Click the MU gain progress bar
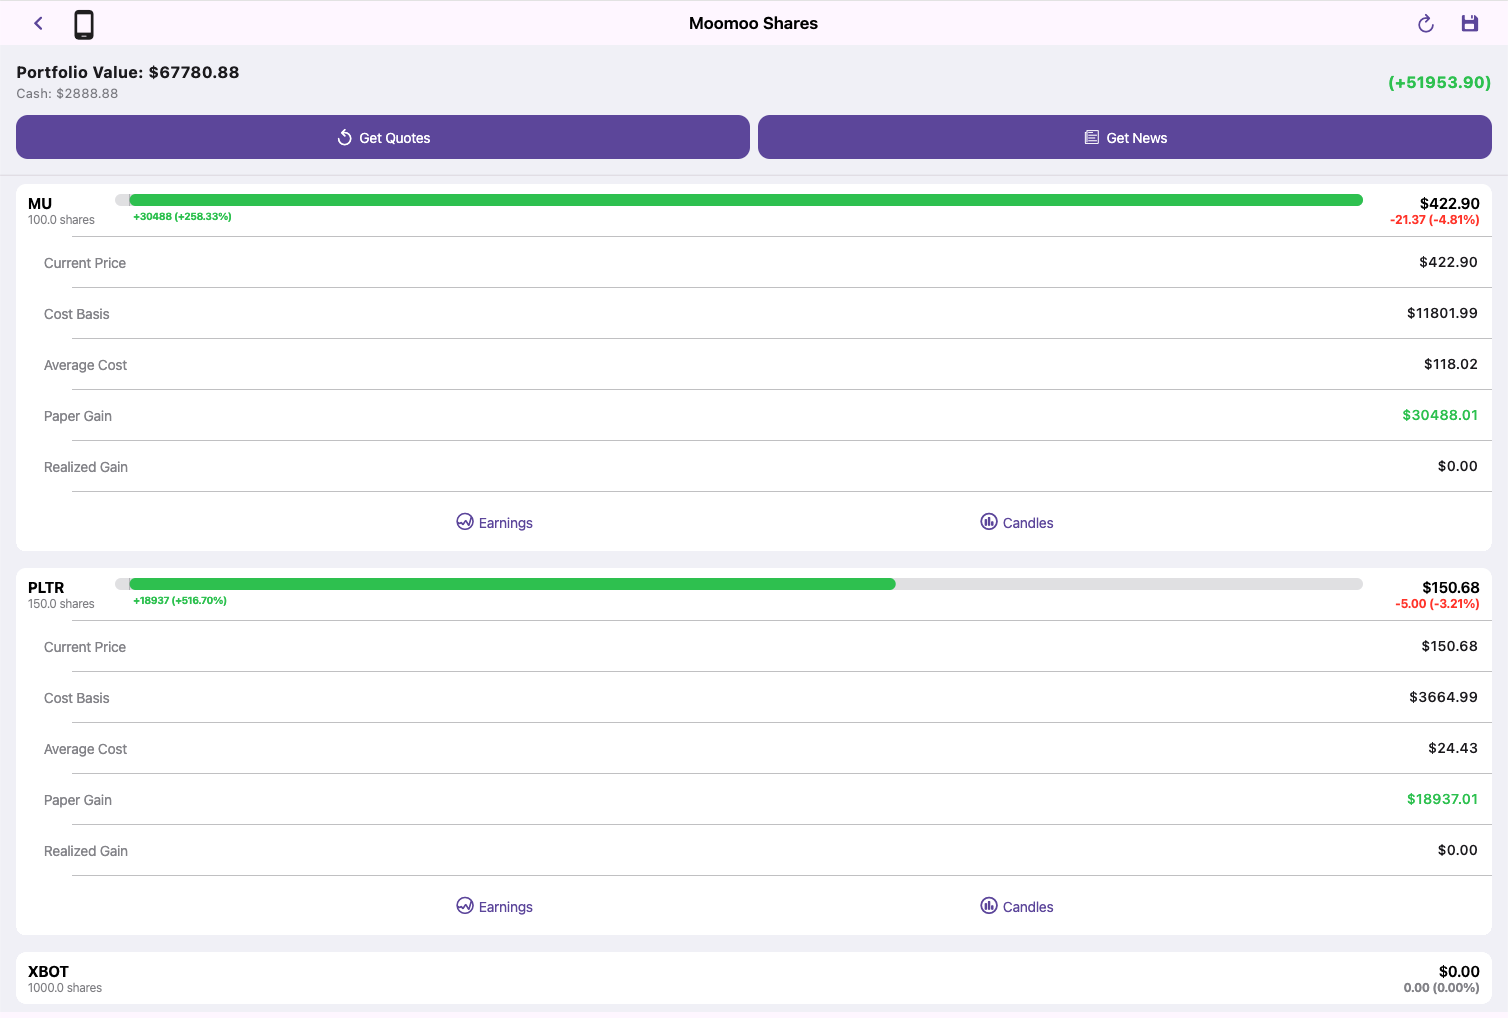Screen dimensions: 1508x1018 [740, 199]
